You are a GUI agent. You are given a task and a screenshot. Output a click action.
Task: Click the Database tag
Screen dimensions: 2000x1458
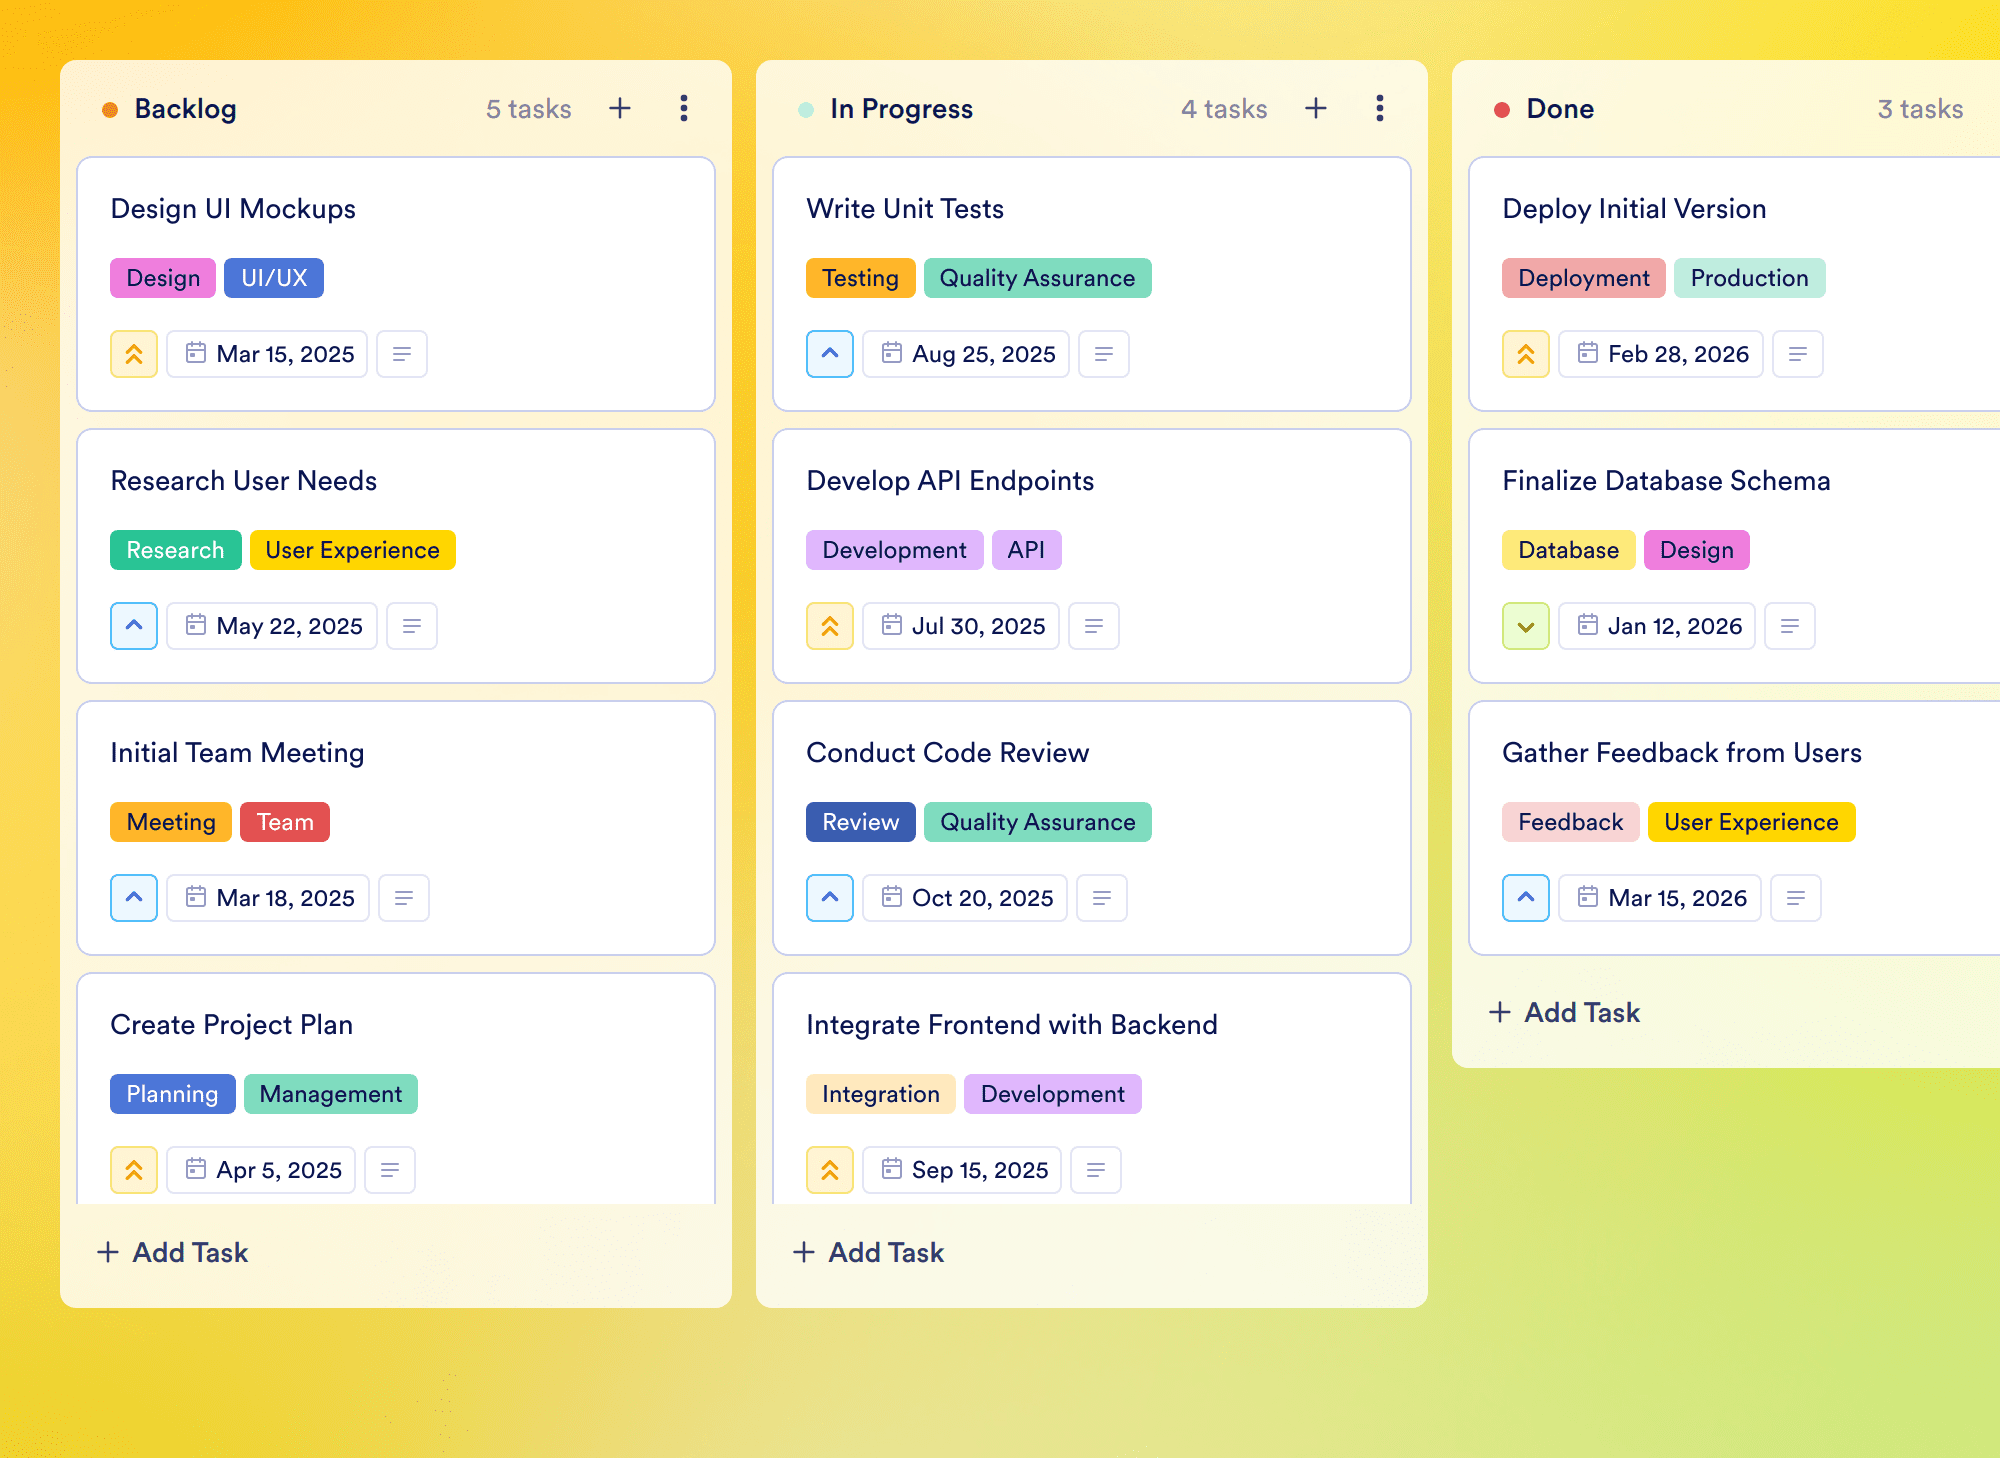pos(1569,550)
